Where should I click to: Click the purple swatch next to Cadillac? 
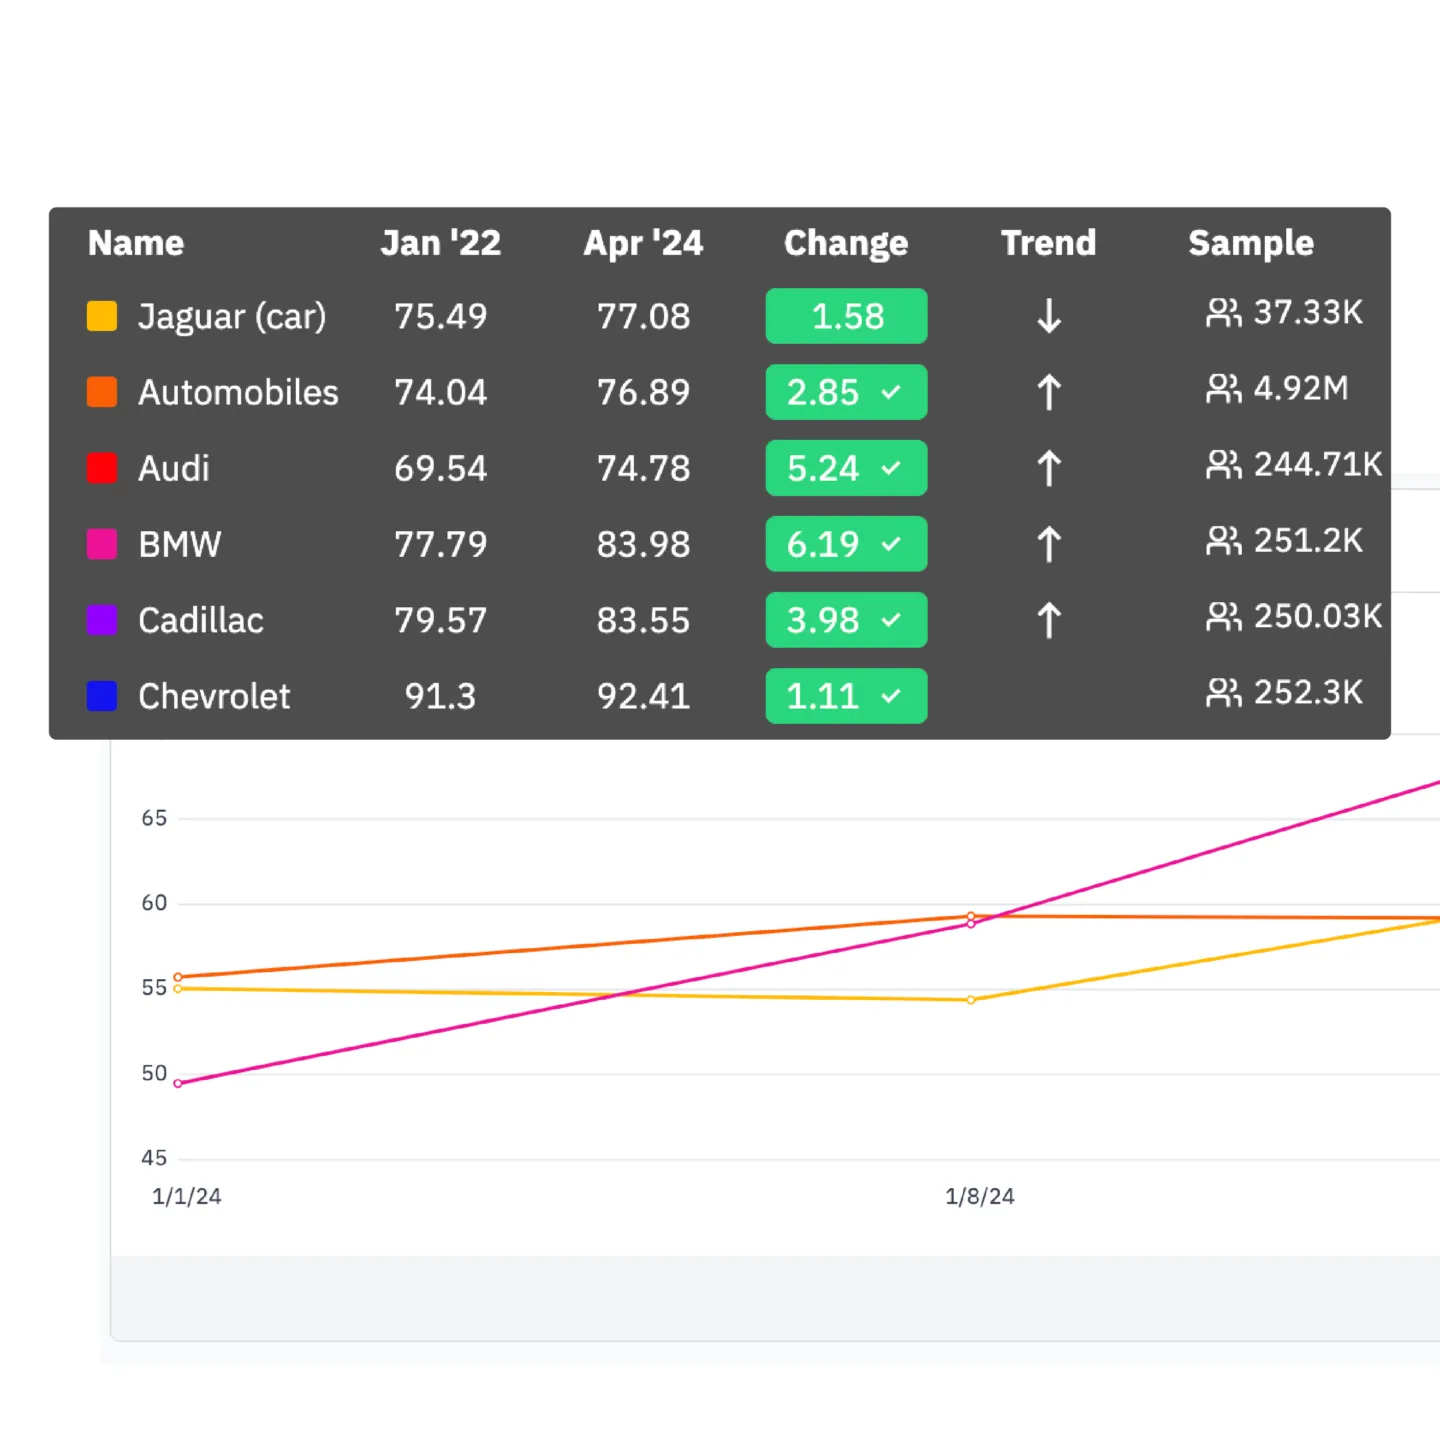102,620
